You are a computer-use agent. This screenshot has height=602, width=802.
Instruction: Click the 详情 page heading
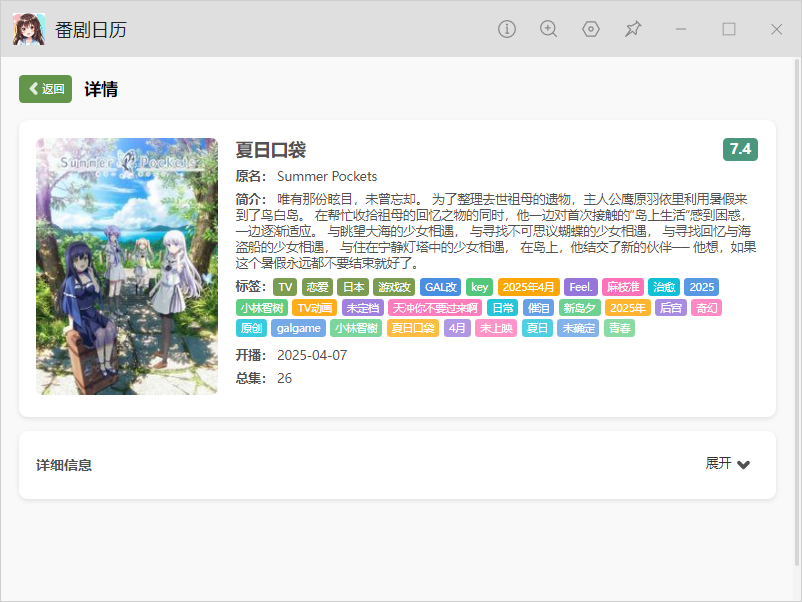101,90
